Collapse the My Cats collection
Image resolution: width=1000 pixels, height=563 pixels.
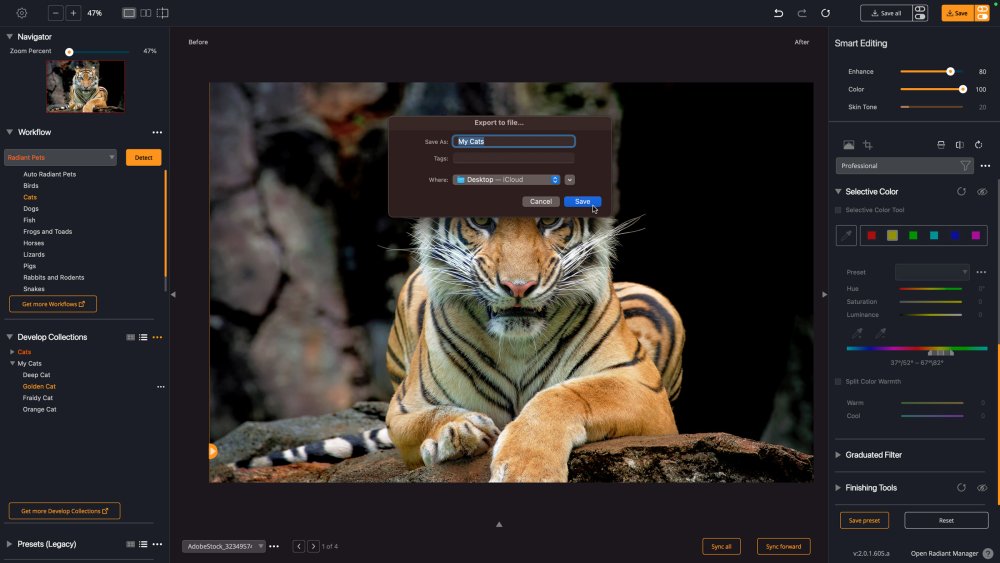(x=12, y=363)
